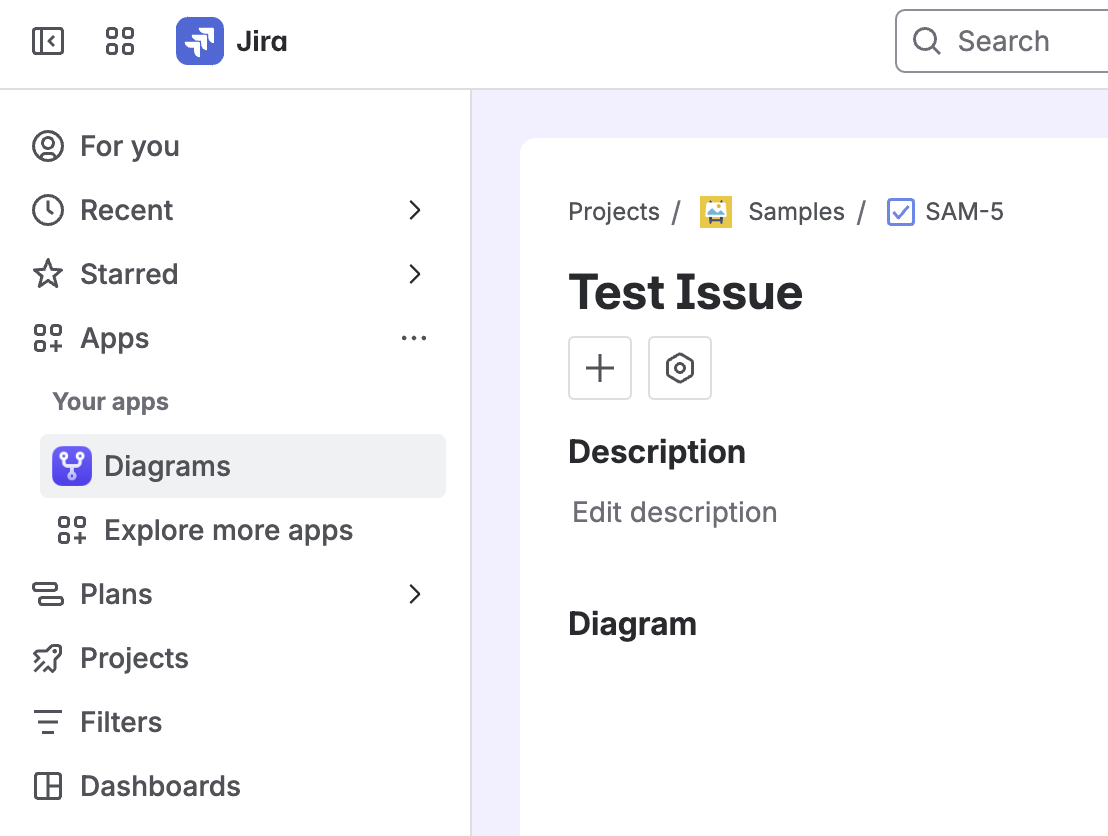The width and height of the screenshot is (1108, 836).
Task: Click the Samples project avatar icon
Action: [x=716, y=212]
